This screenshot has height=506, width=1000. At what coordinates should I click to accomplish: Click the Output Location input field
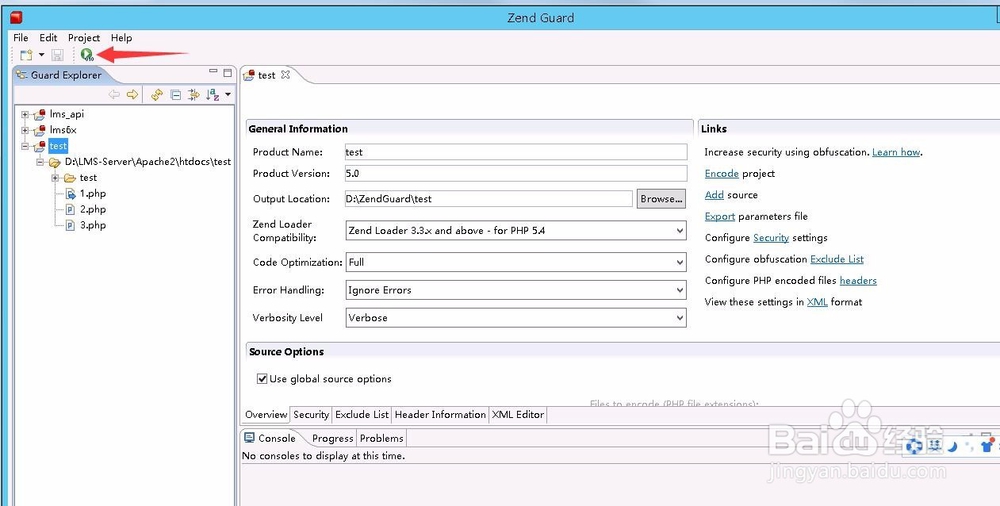489,199
